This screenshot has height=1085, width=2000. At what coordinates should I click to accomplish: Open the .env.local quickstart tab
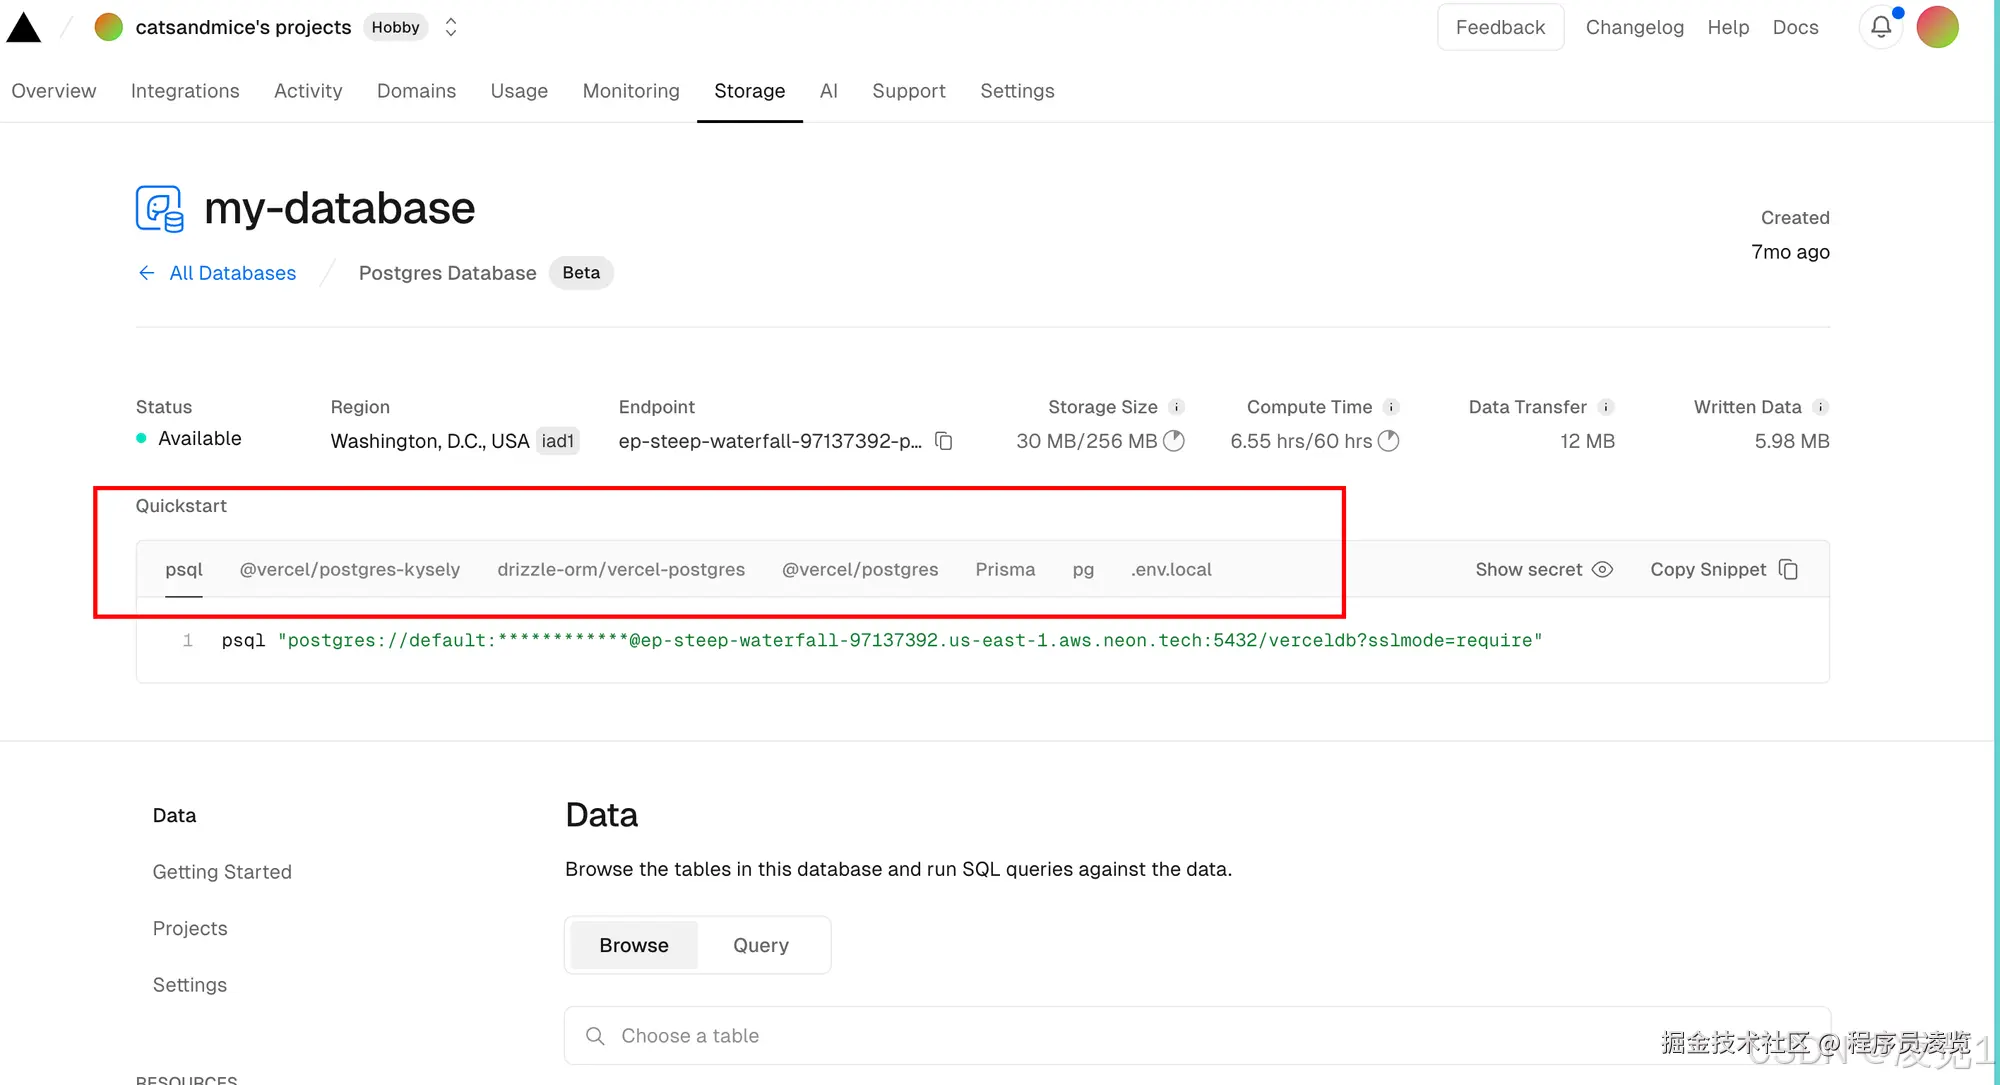click(x=1171, y=569)
